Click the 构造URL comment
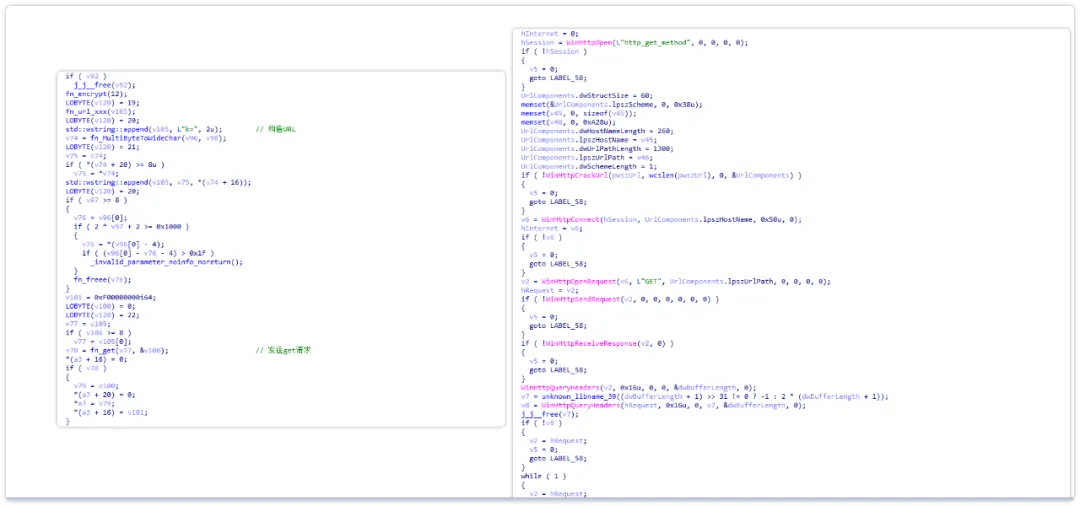 point(276,129)
